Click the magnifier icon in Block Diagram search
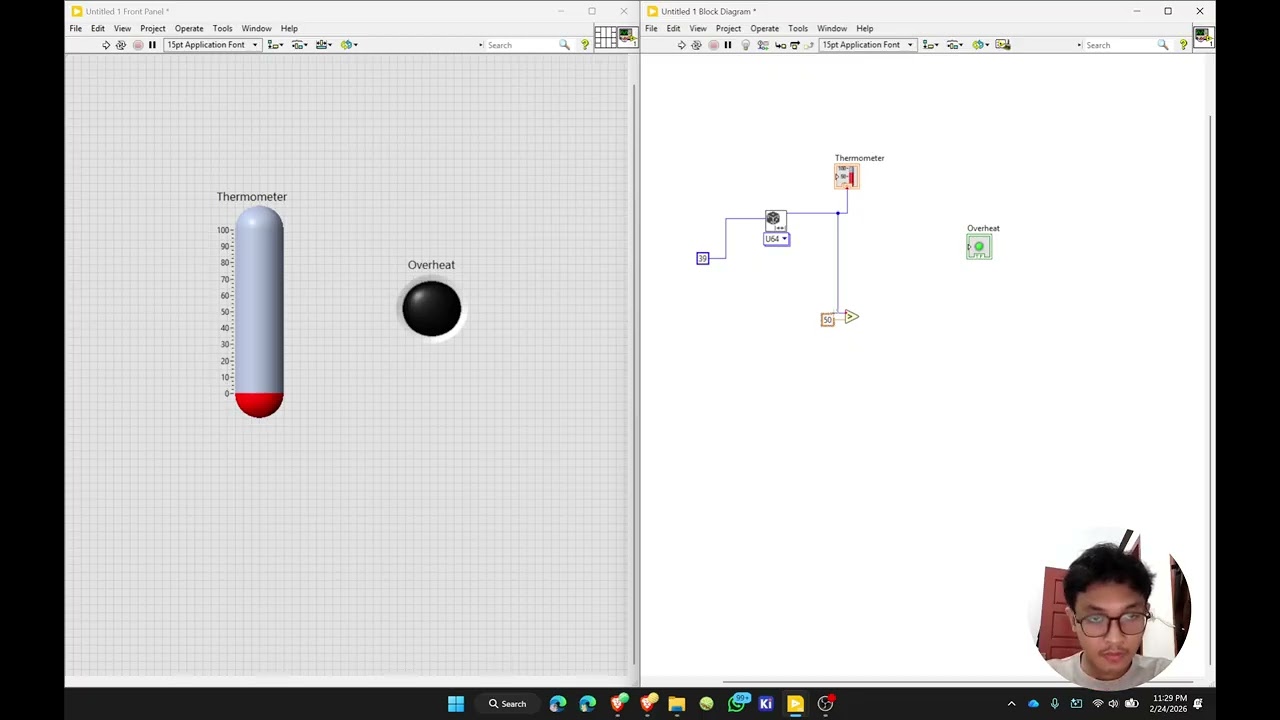 (1163, 45)
